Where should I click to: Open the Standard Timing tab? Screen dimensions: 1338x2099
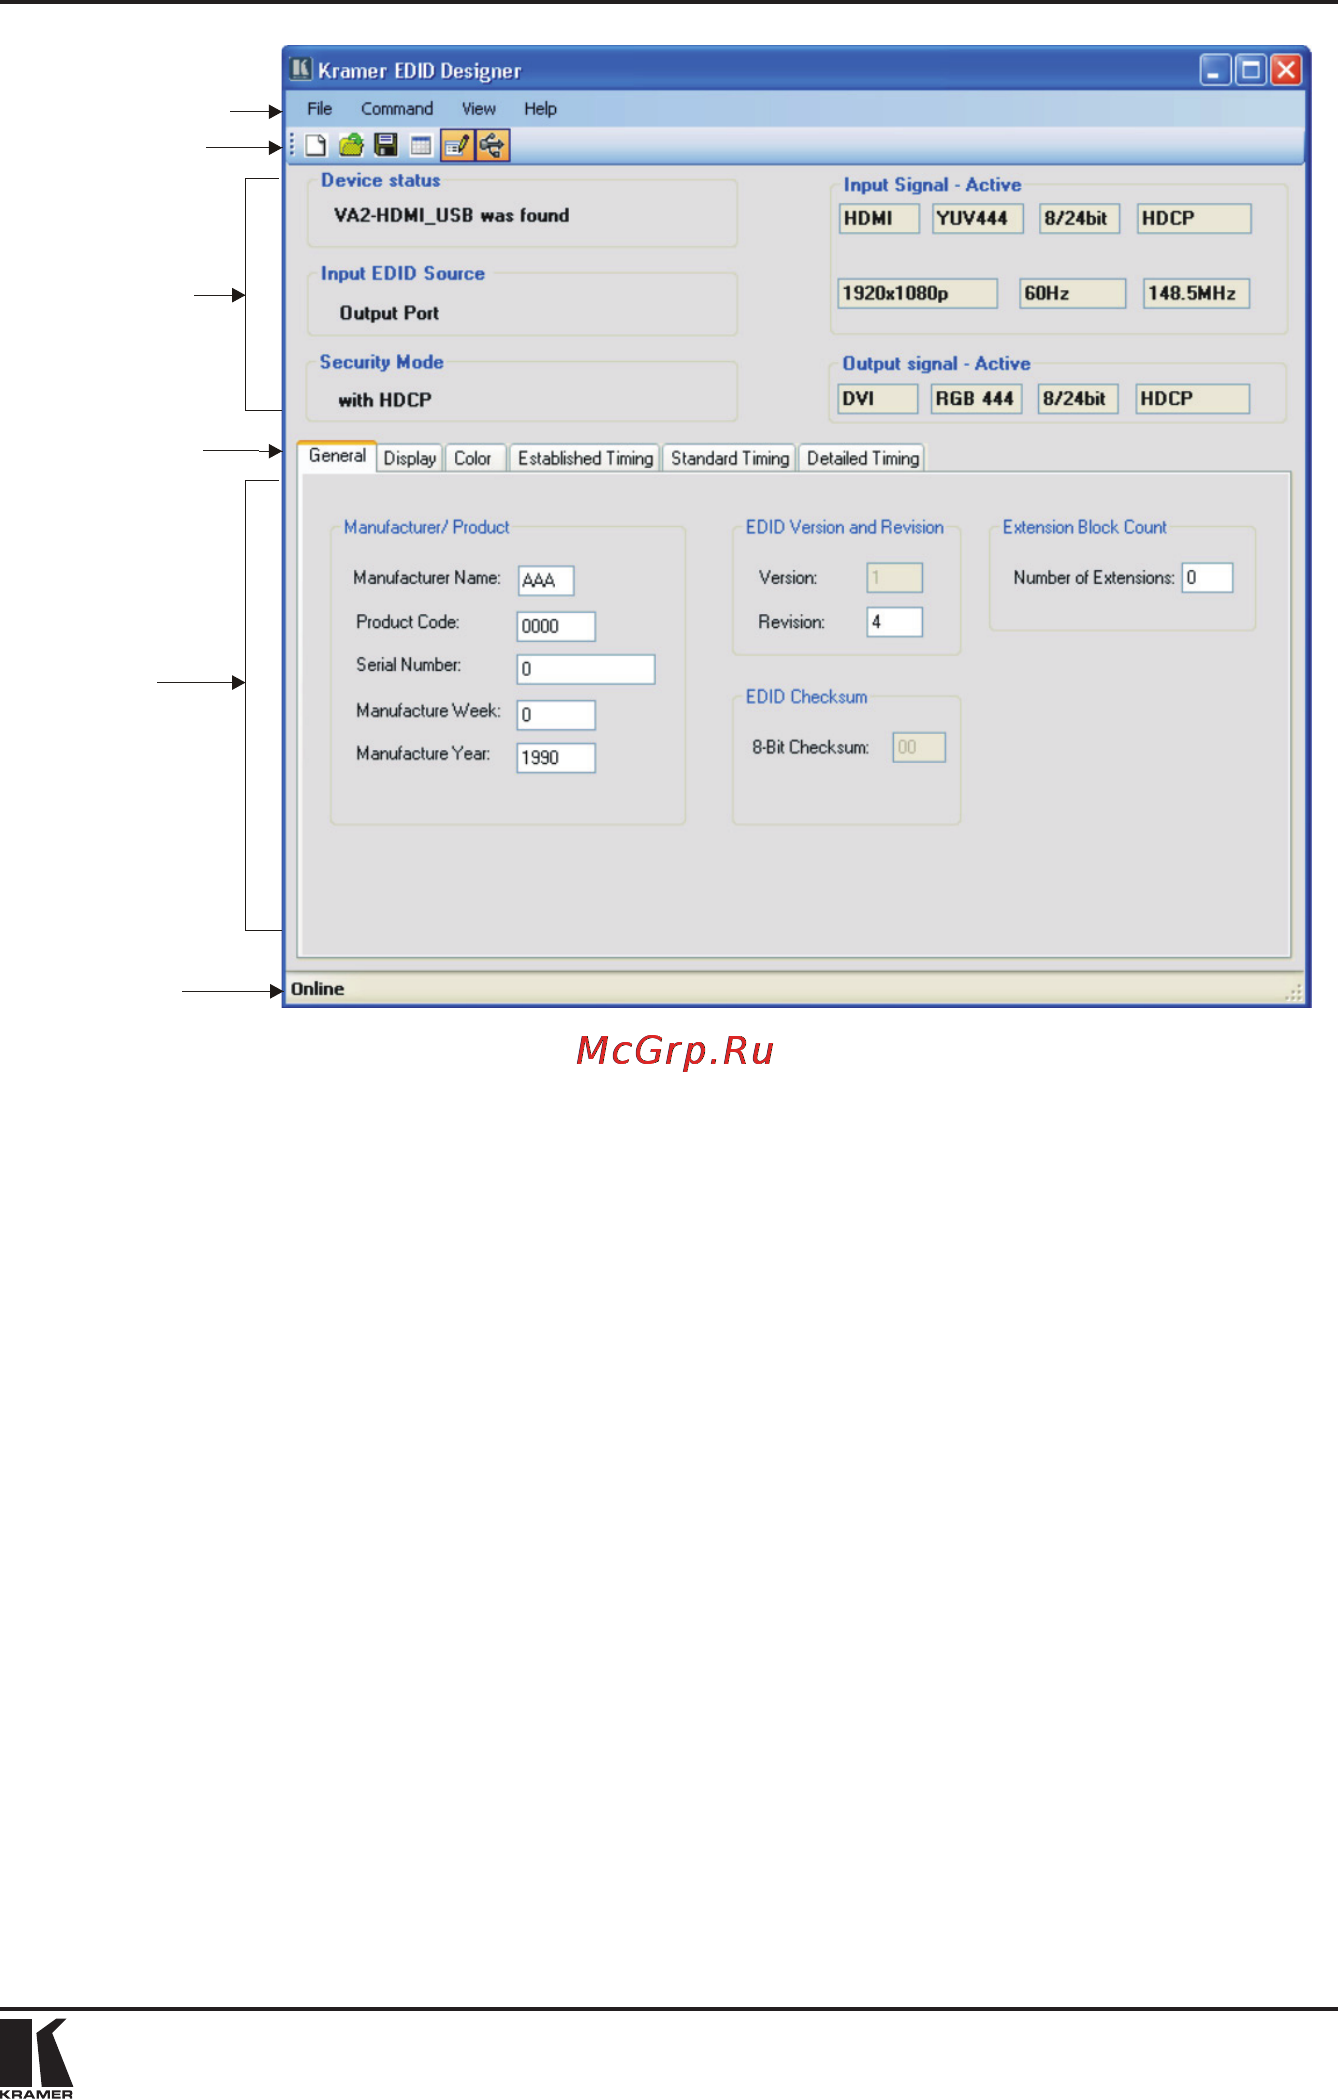[730, 458]
